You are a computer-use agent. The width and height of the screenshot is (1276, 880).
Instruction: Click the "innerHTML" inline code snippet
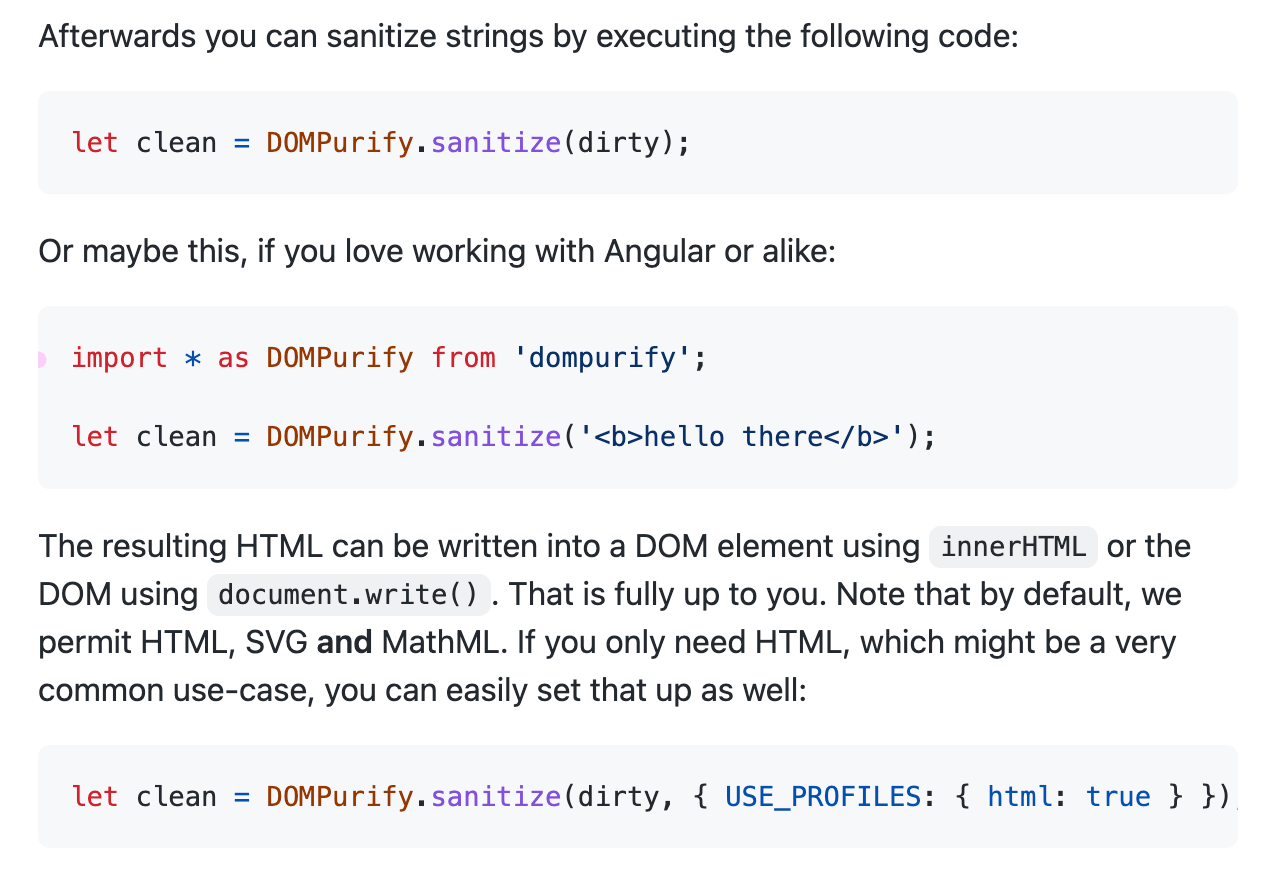pos(1013,547)
